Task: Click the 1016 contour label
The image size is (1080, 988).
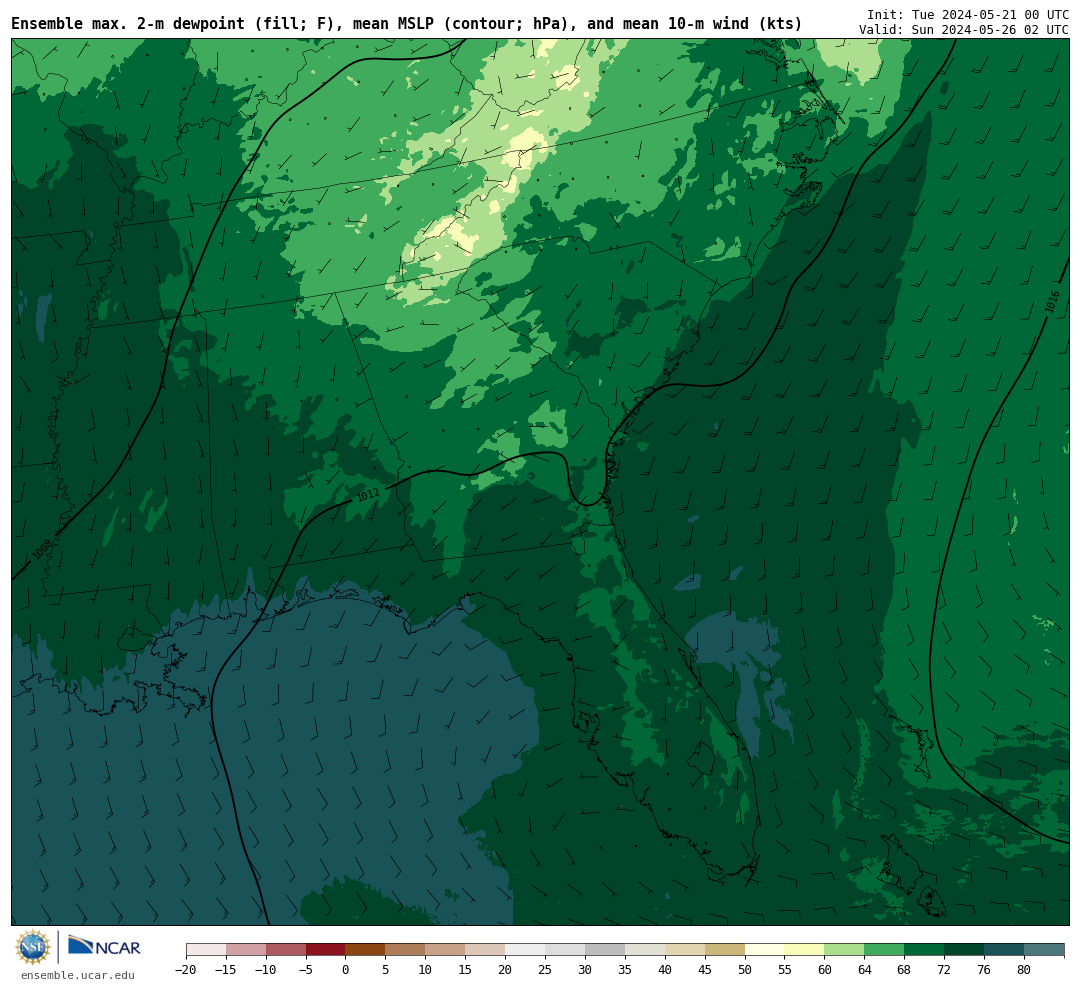Action: click(x=1052, y=302)
